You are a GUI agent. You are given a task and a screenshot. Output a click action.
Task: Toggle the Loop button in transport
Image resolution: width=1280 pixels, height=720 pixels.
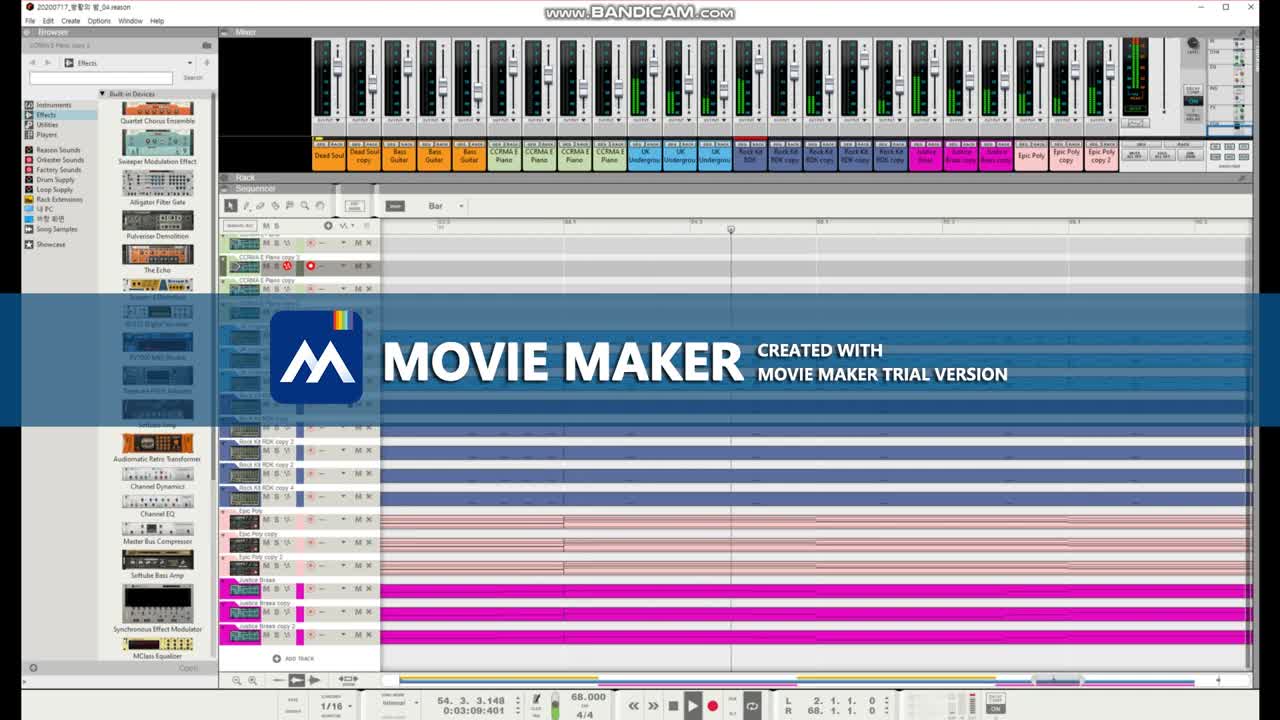click(752, 705)
